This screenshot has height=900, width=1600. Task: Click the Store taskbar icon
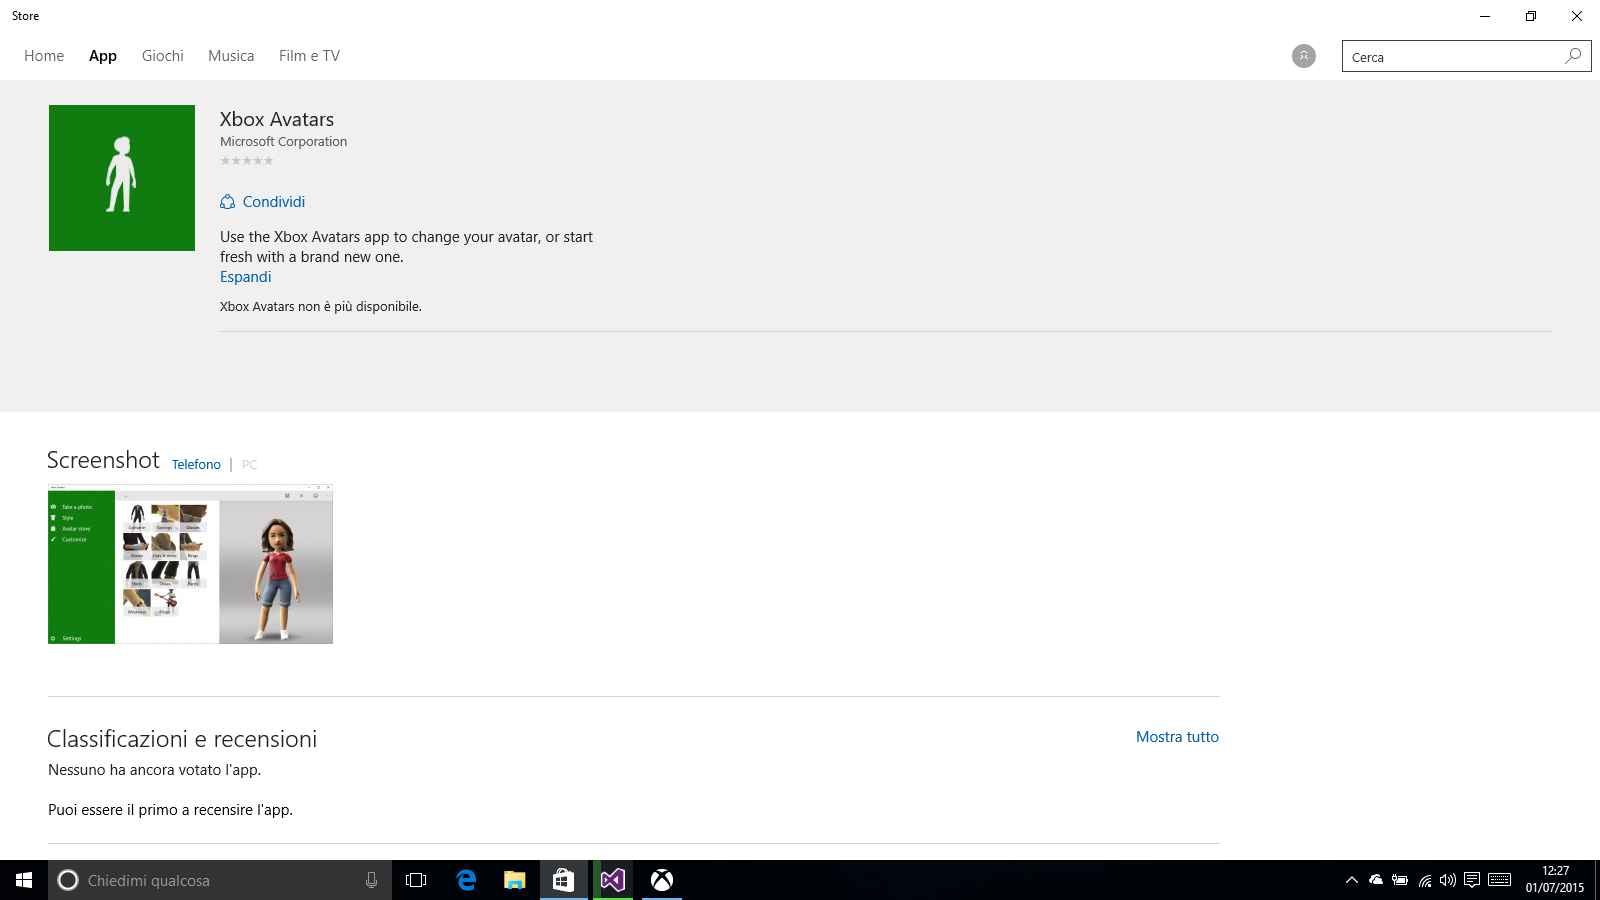pyautogui.click(x=564, y=880)
